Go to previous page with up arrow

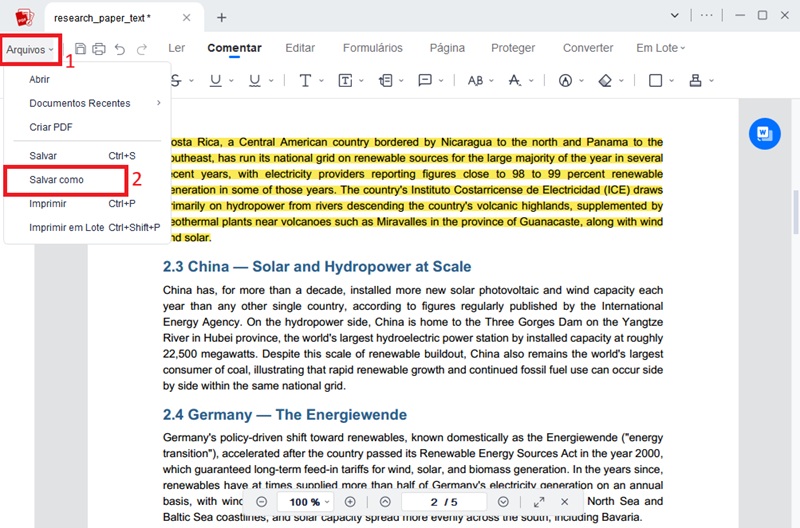tap(385, 502)
